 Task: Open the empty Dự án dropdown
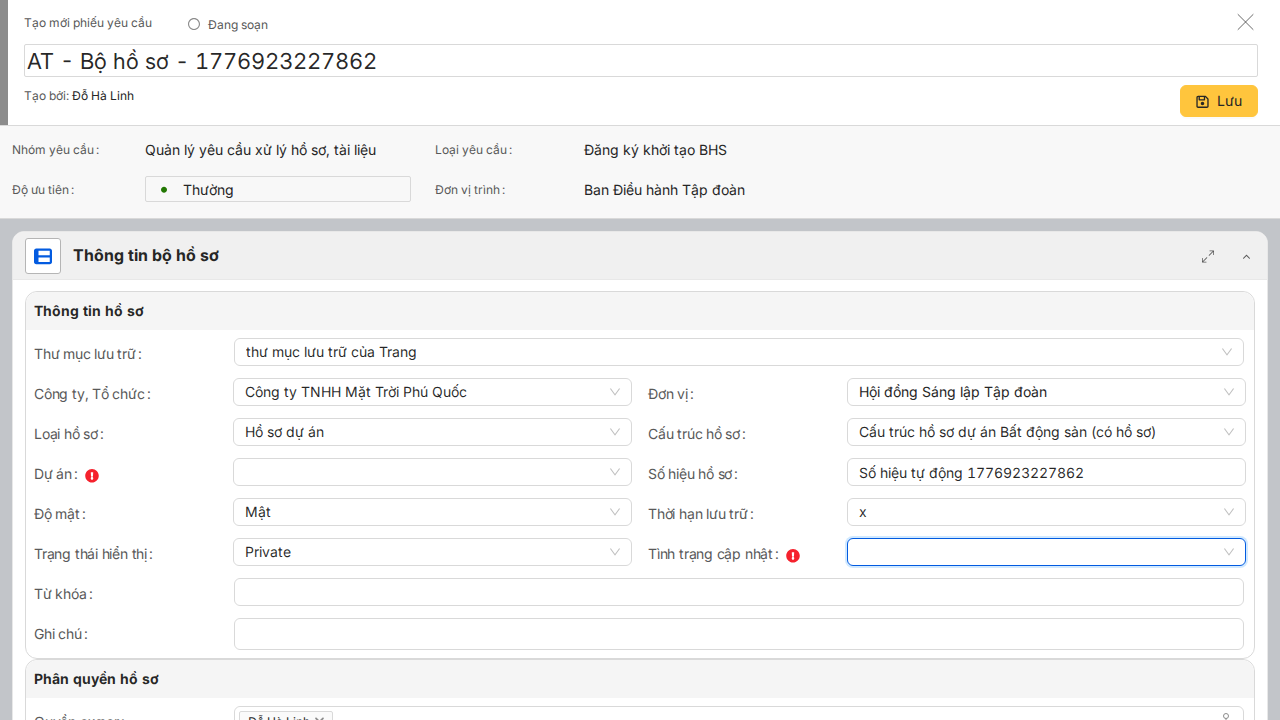click(x=432, y=472)
